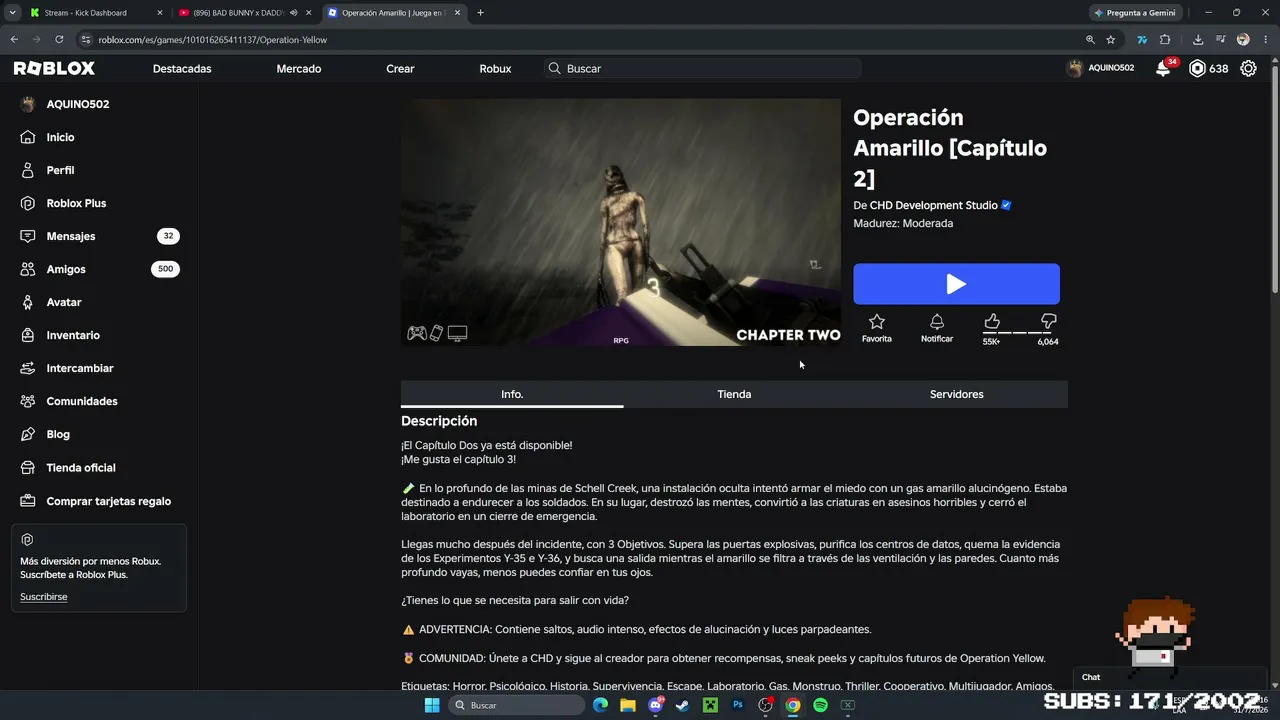Click the Inicio home icon in sidebar
The height and width of the screenshot is (720, 1280).
click(28, 137)
